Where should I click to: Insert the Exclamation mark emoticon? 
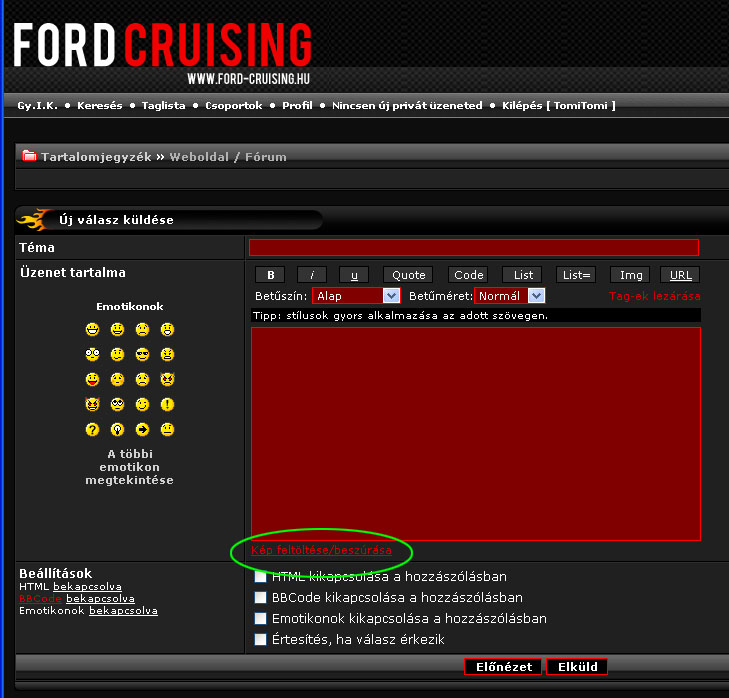(167, 405)
